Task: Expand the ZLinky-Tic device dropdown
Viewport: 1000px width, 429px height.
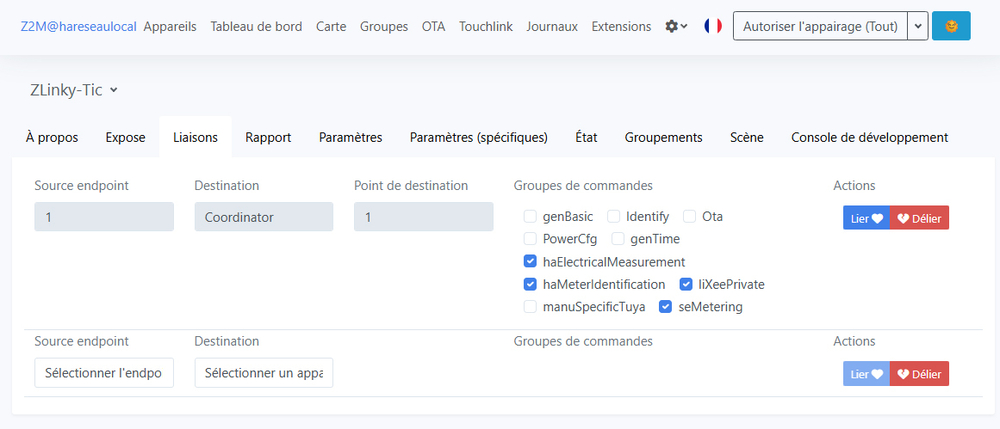Action: [x=73, y=91]
